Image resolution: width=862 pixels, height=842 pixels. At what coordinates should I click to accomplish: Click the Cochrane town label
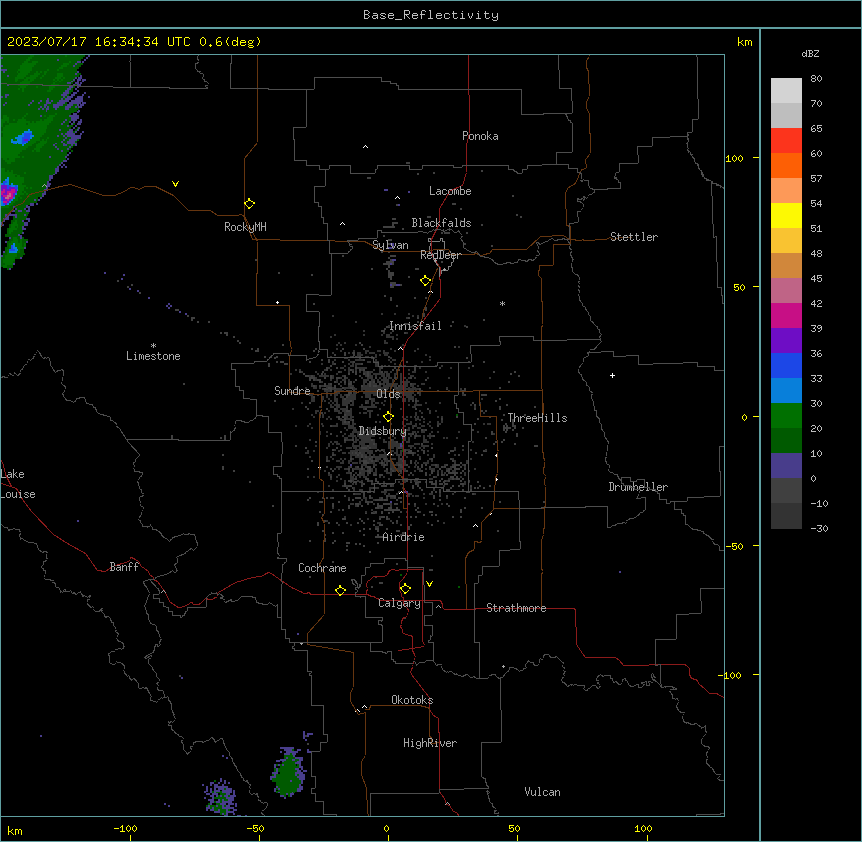point(322,568)
